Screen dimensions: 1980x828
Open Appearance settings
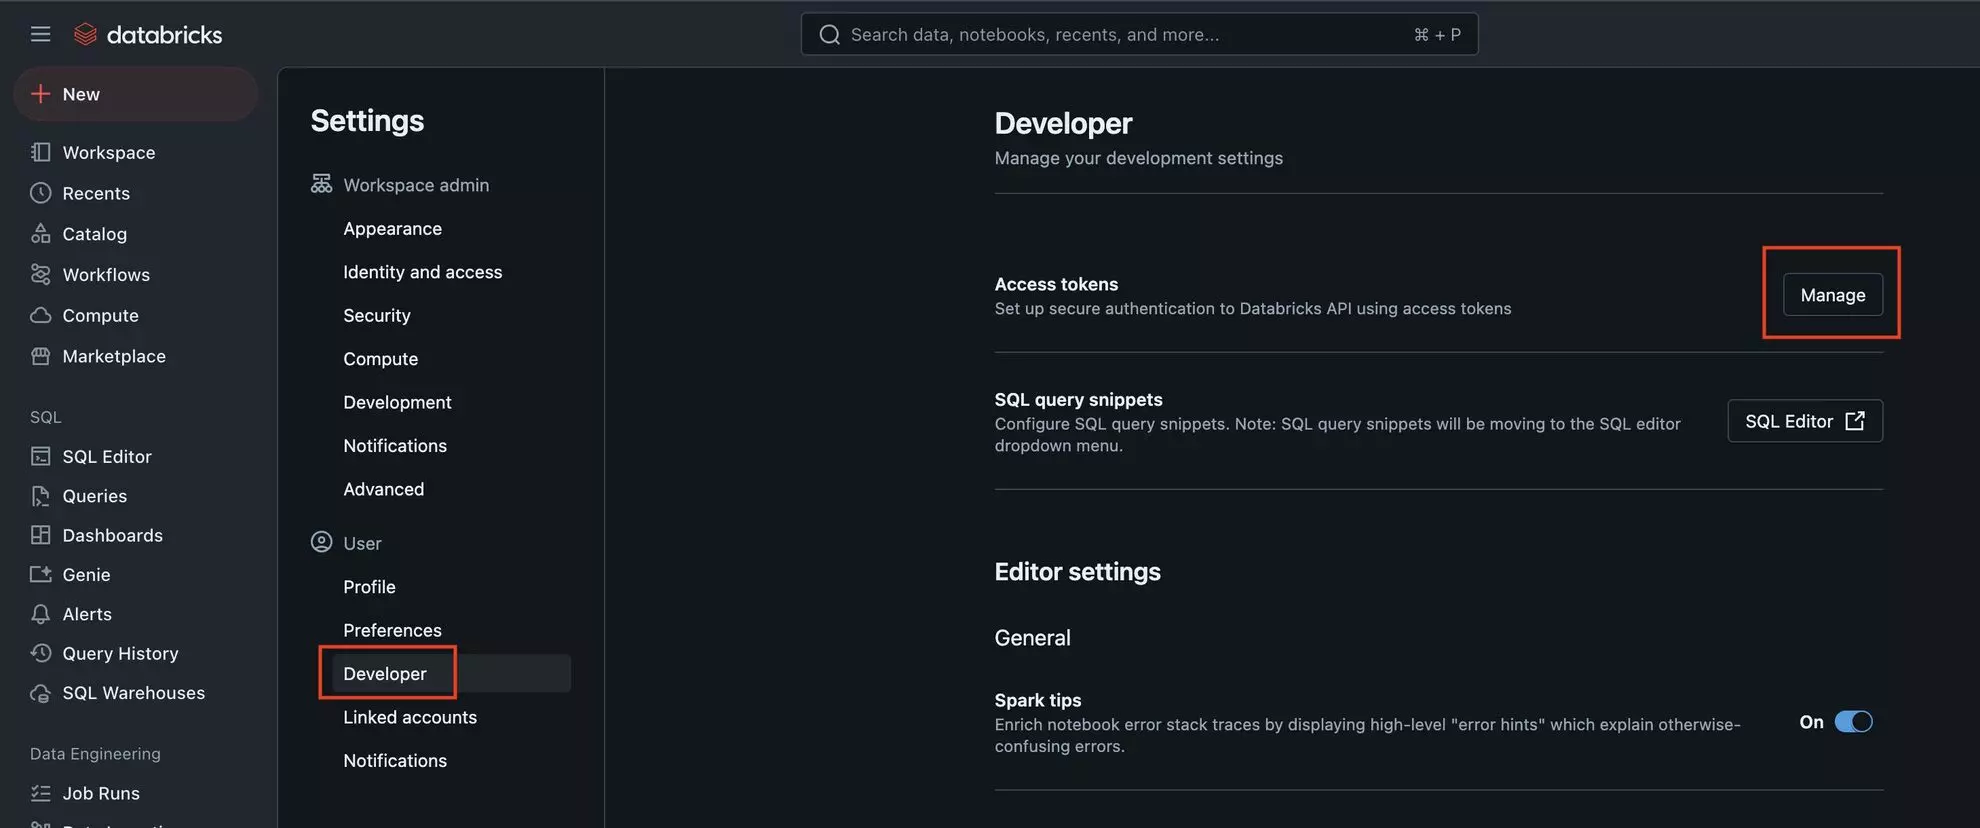(392, 229)
